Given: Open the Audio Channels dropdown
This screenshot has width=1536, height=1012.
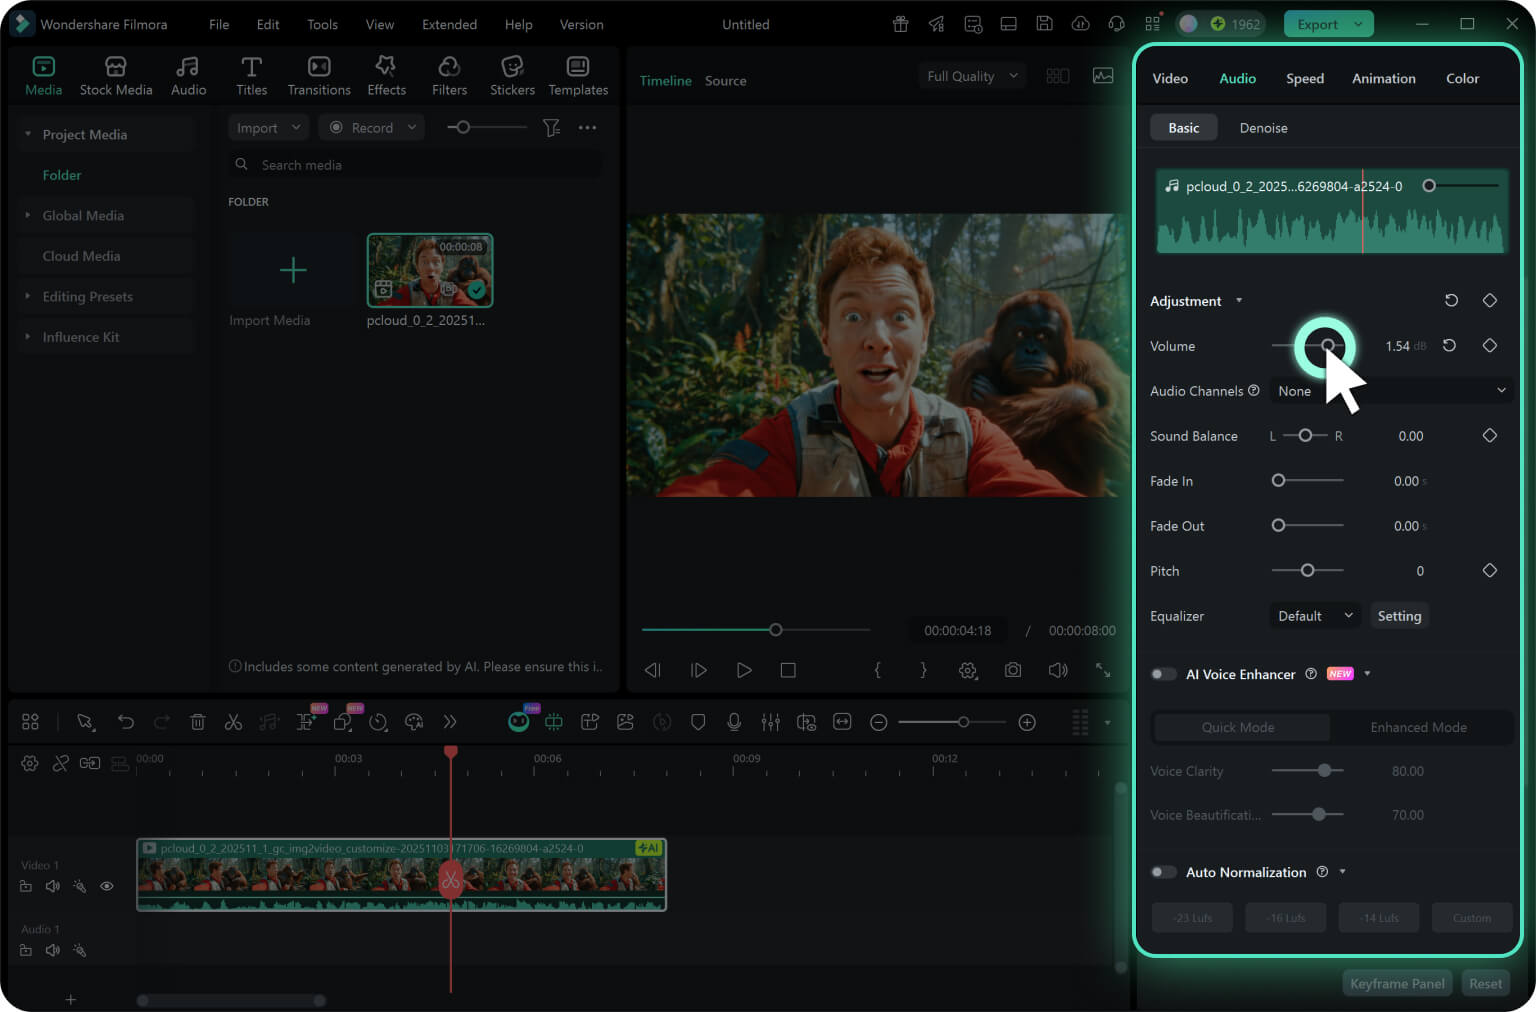Looking at the screenshot, I should coord(1391,391).
